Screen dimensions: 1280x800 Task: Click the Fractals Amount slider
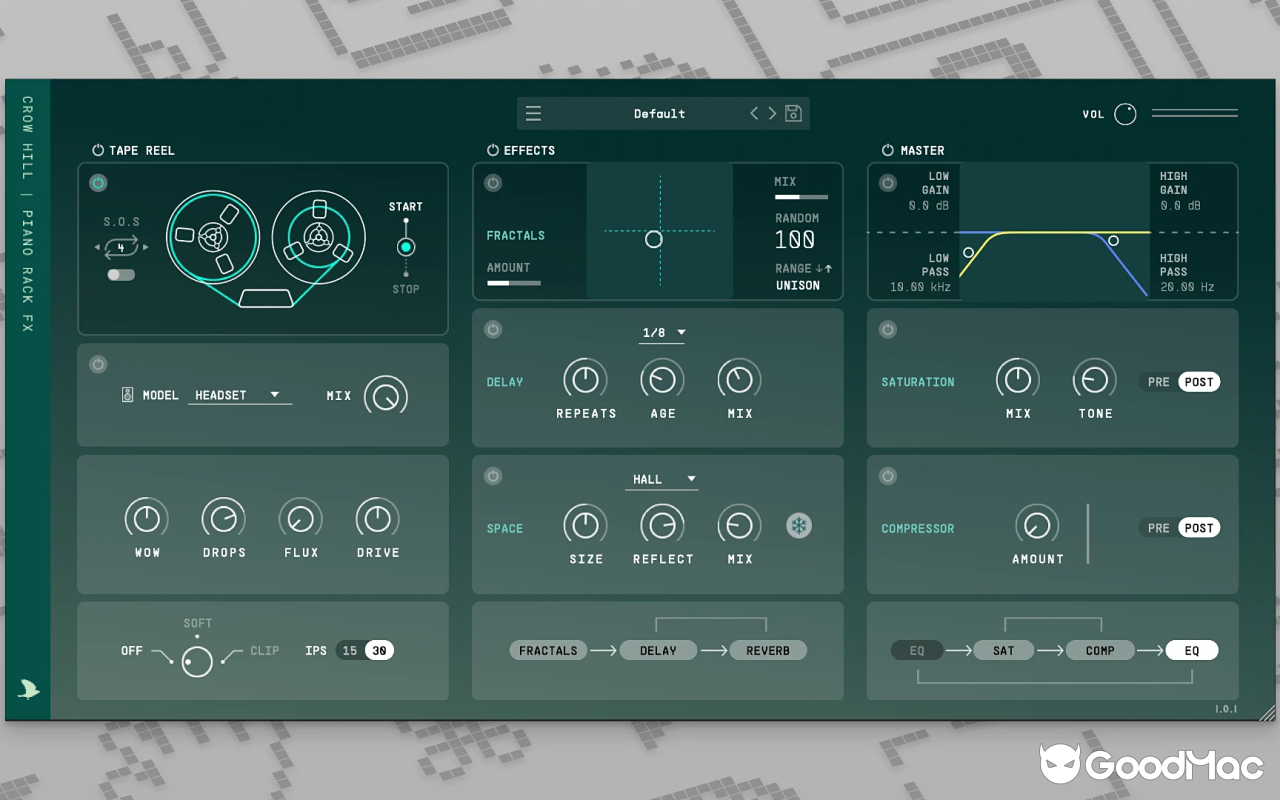[x=514, y=284]
